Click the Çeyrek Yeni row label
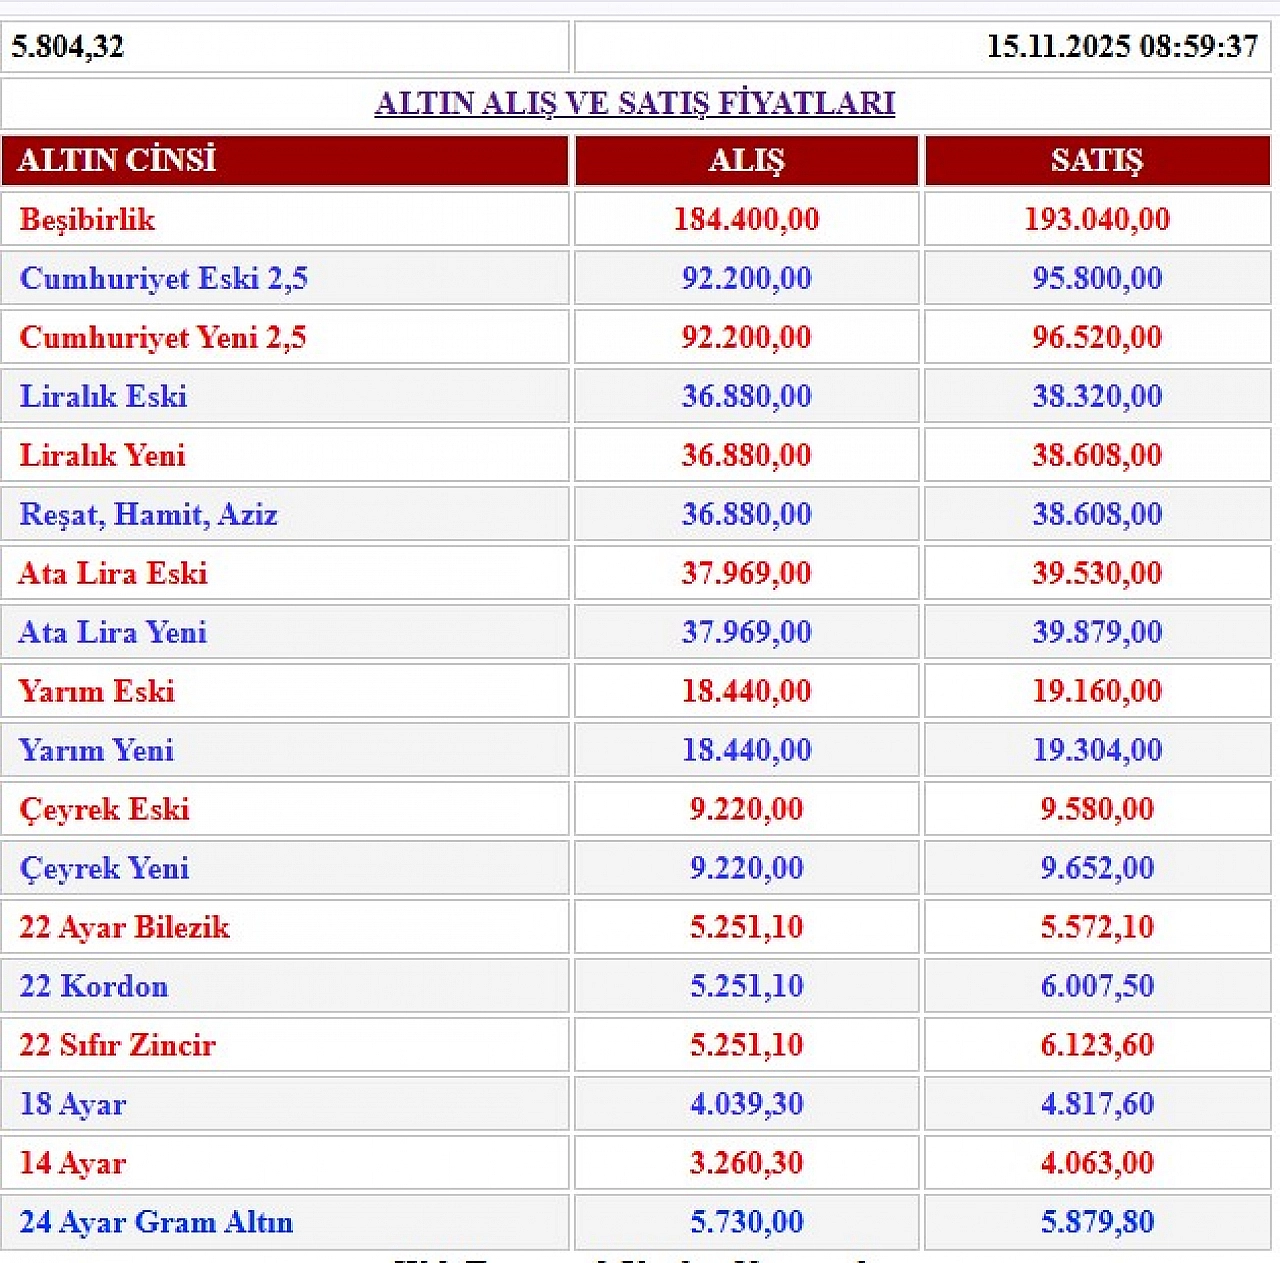Viewport: 1280px width, 1263px height. (x=104, y=868)
